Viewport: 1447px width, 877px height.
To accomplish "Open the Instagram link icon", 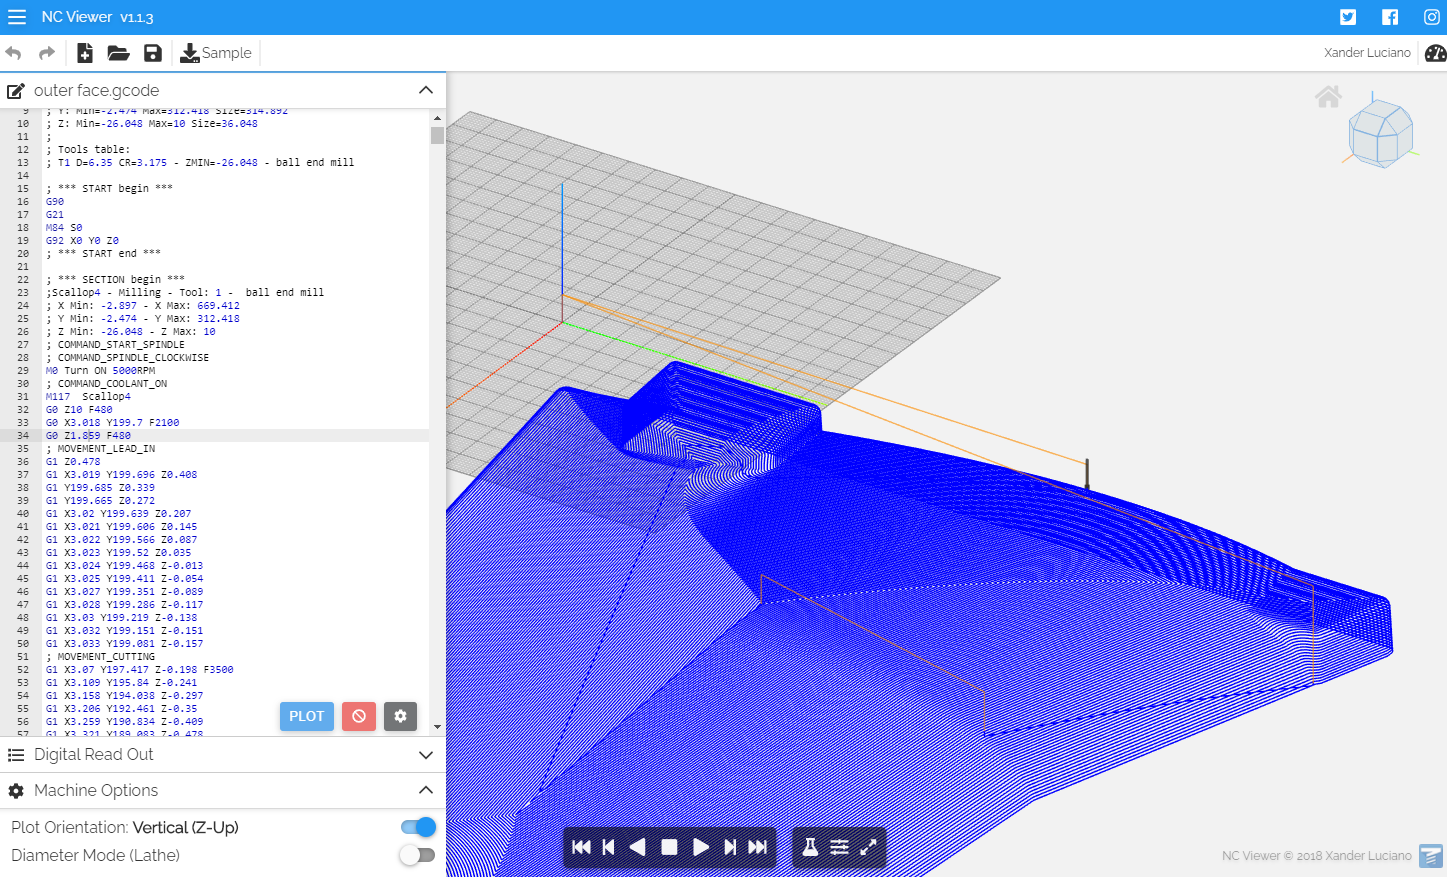I will tap(1432, 17).
